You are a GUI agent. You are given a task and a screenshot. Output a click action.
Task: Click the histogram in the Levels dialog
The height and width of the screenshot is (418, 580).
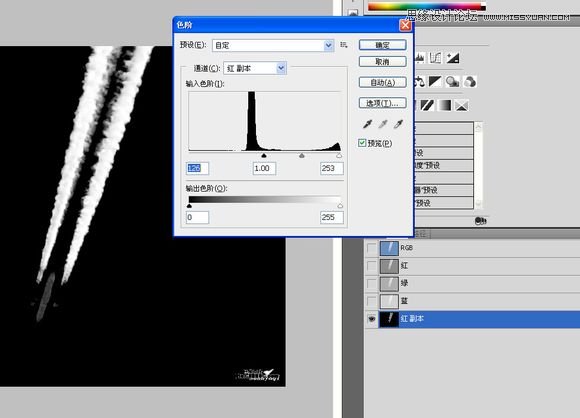[x=264, y=121]
